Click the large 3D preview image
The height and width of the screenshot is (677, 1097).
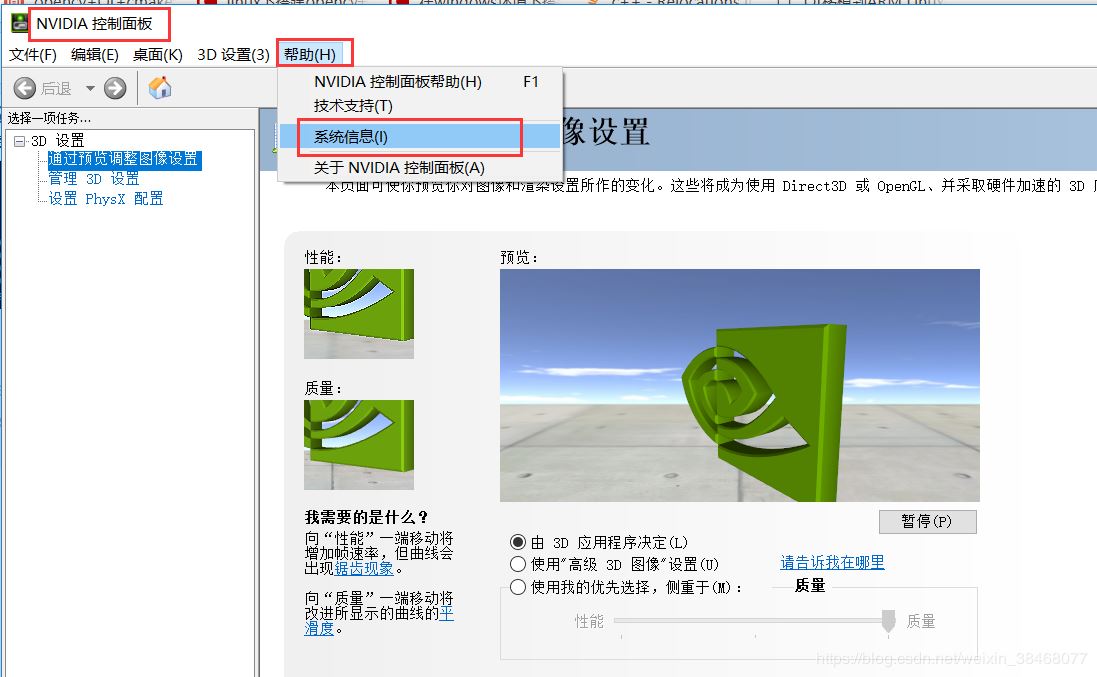739,385
